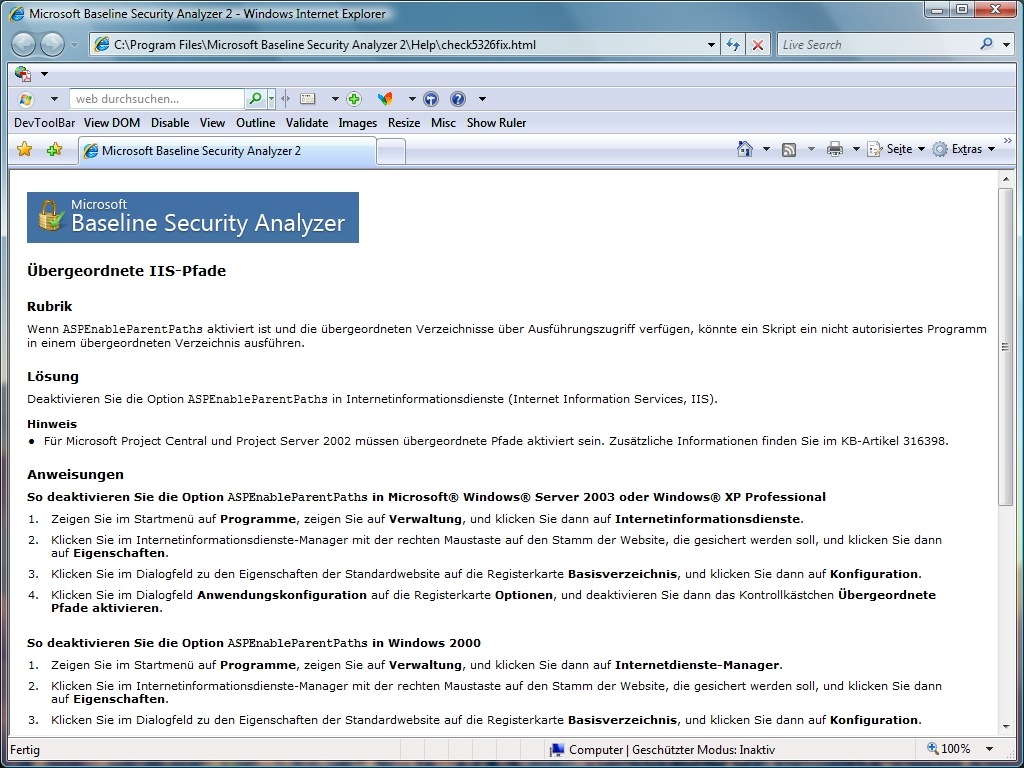Screen dimensions: 1024x768
Task: Click the green magnifier web search button
Action: pos(256,99)
